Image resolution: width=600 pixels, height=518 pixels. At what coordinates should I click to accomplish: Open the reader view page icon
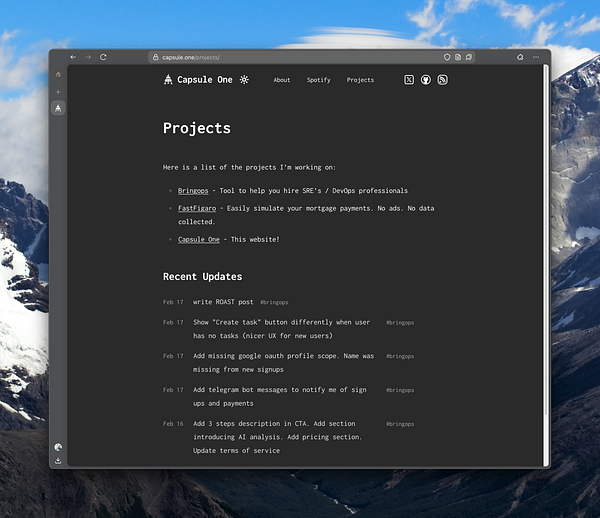click(x=458, y=57)
